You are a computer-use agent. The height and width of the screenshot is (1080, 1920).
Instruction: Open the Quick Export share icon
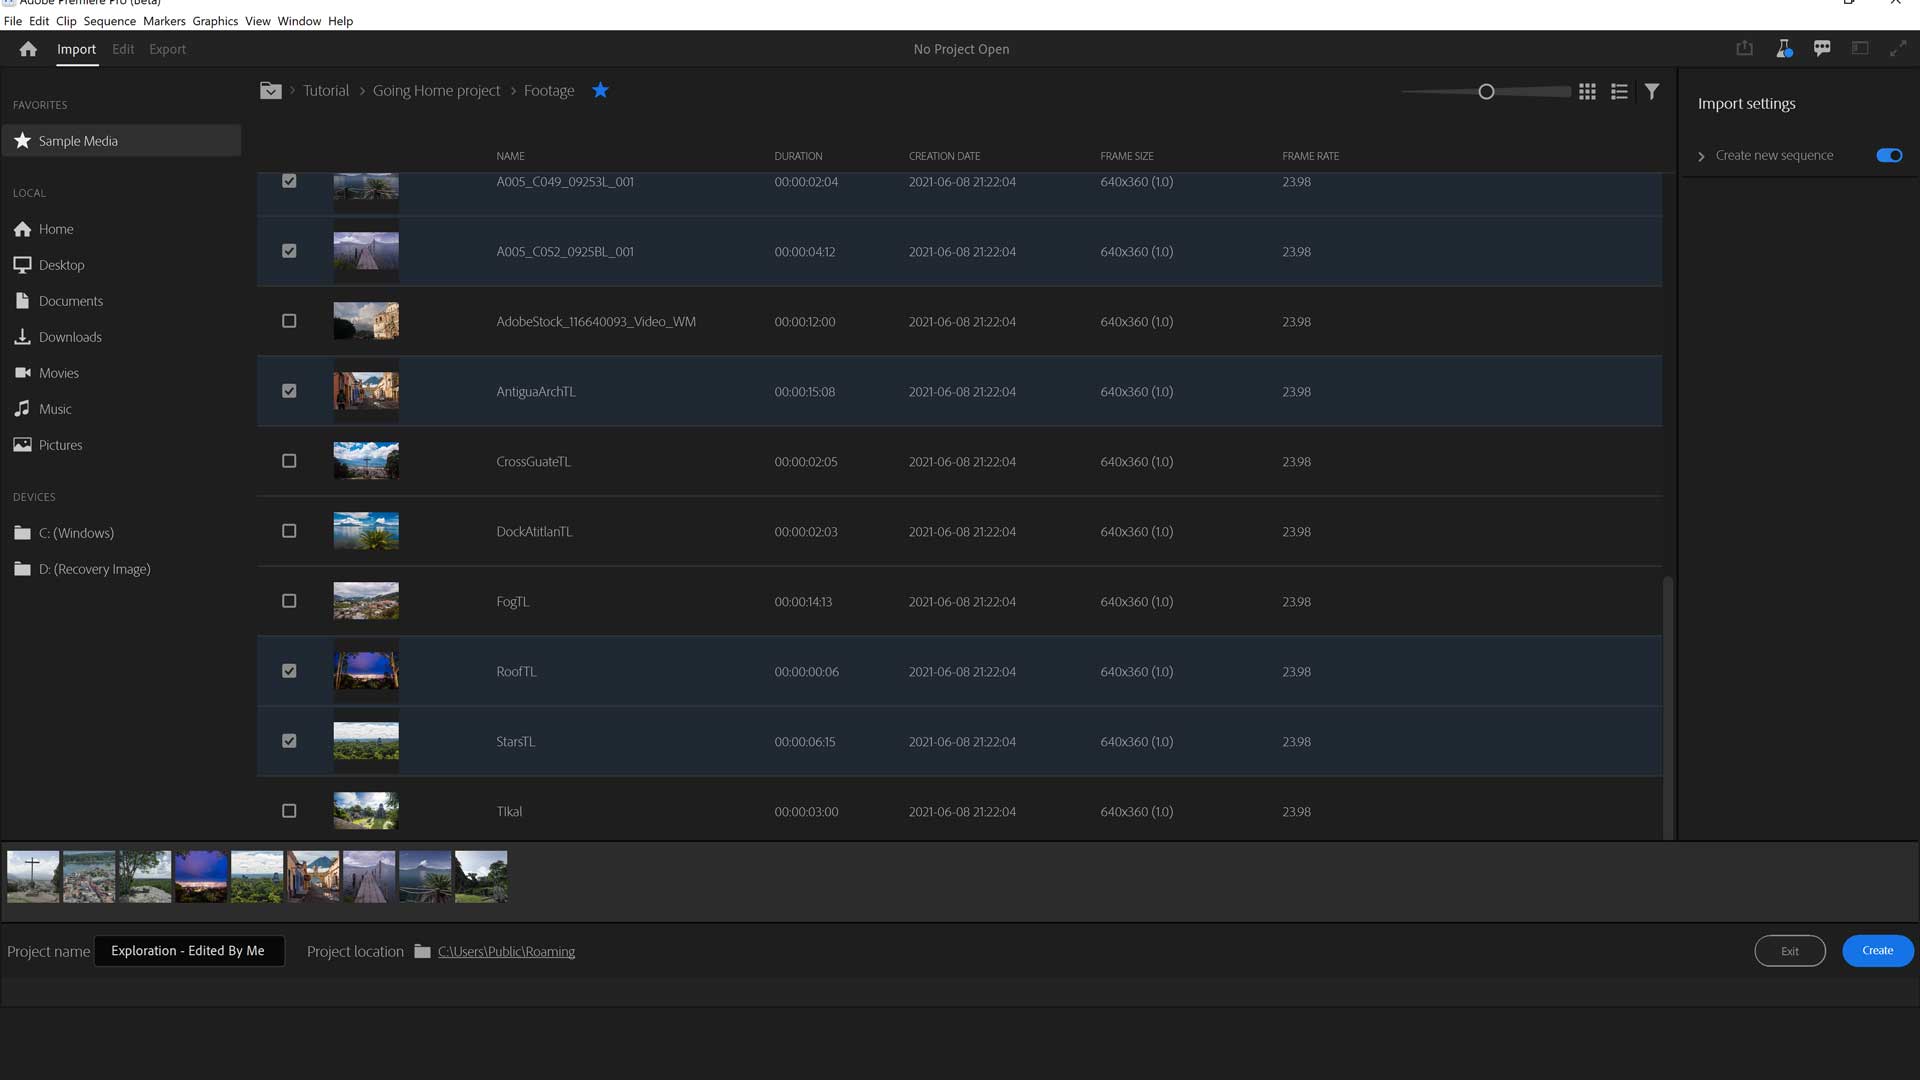[1744, 48]
